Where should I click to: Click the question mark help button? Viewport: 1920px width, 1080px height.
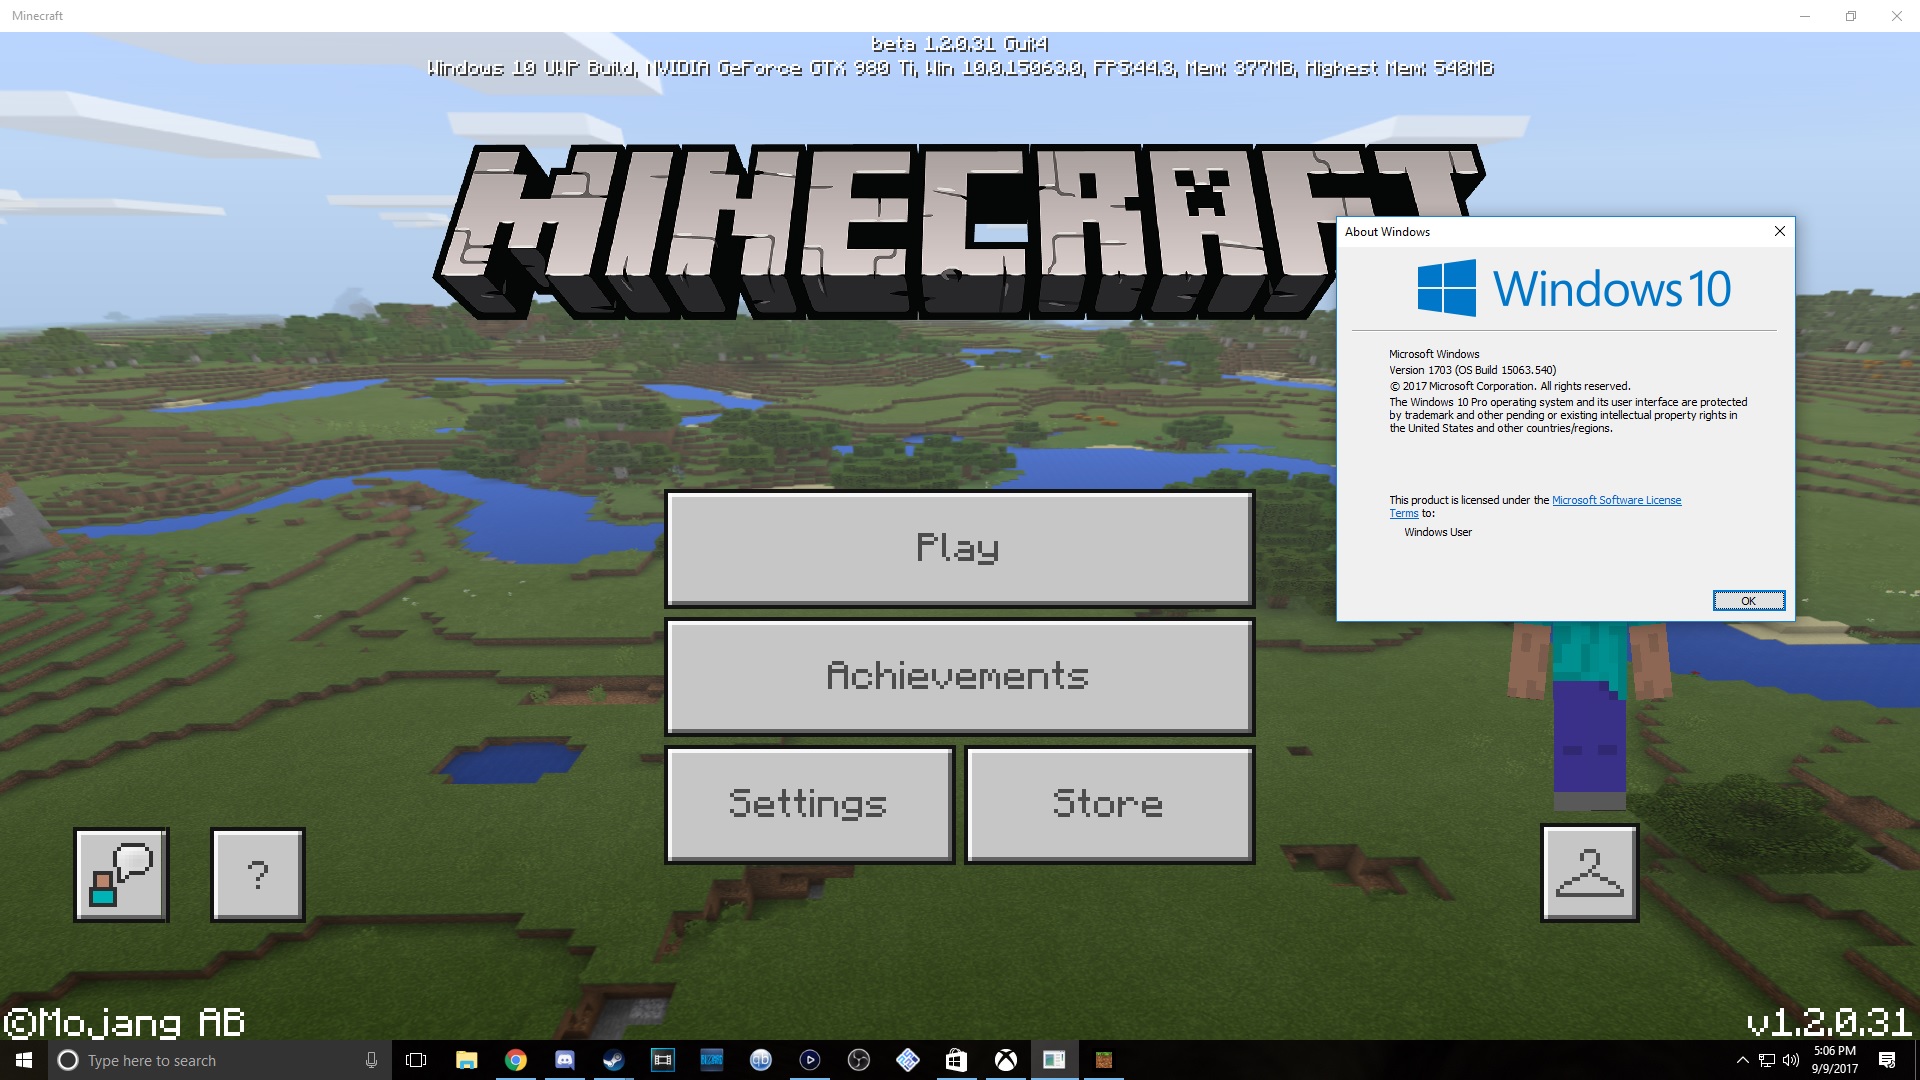(257, 875)
